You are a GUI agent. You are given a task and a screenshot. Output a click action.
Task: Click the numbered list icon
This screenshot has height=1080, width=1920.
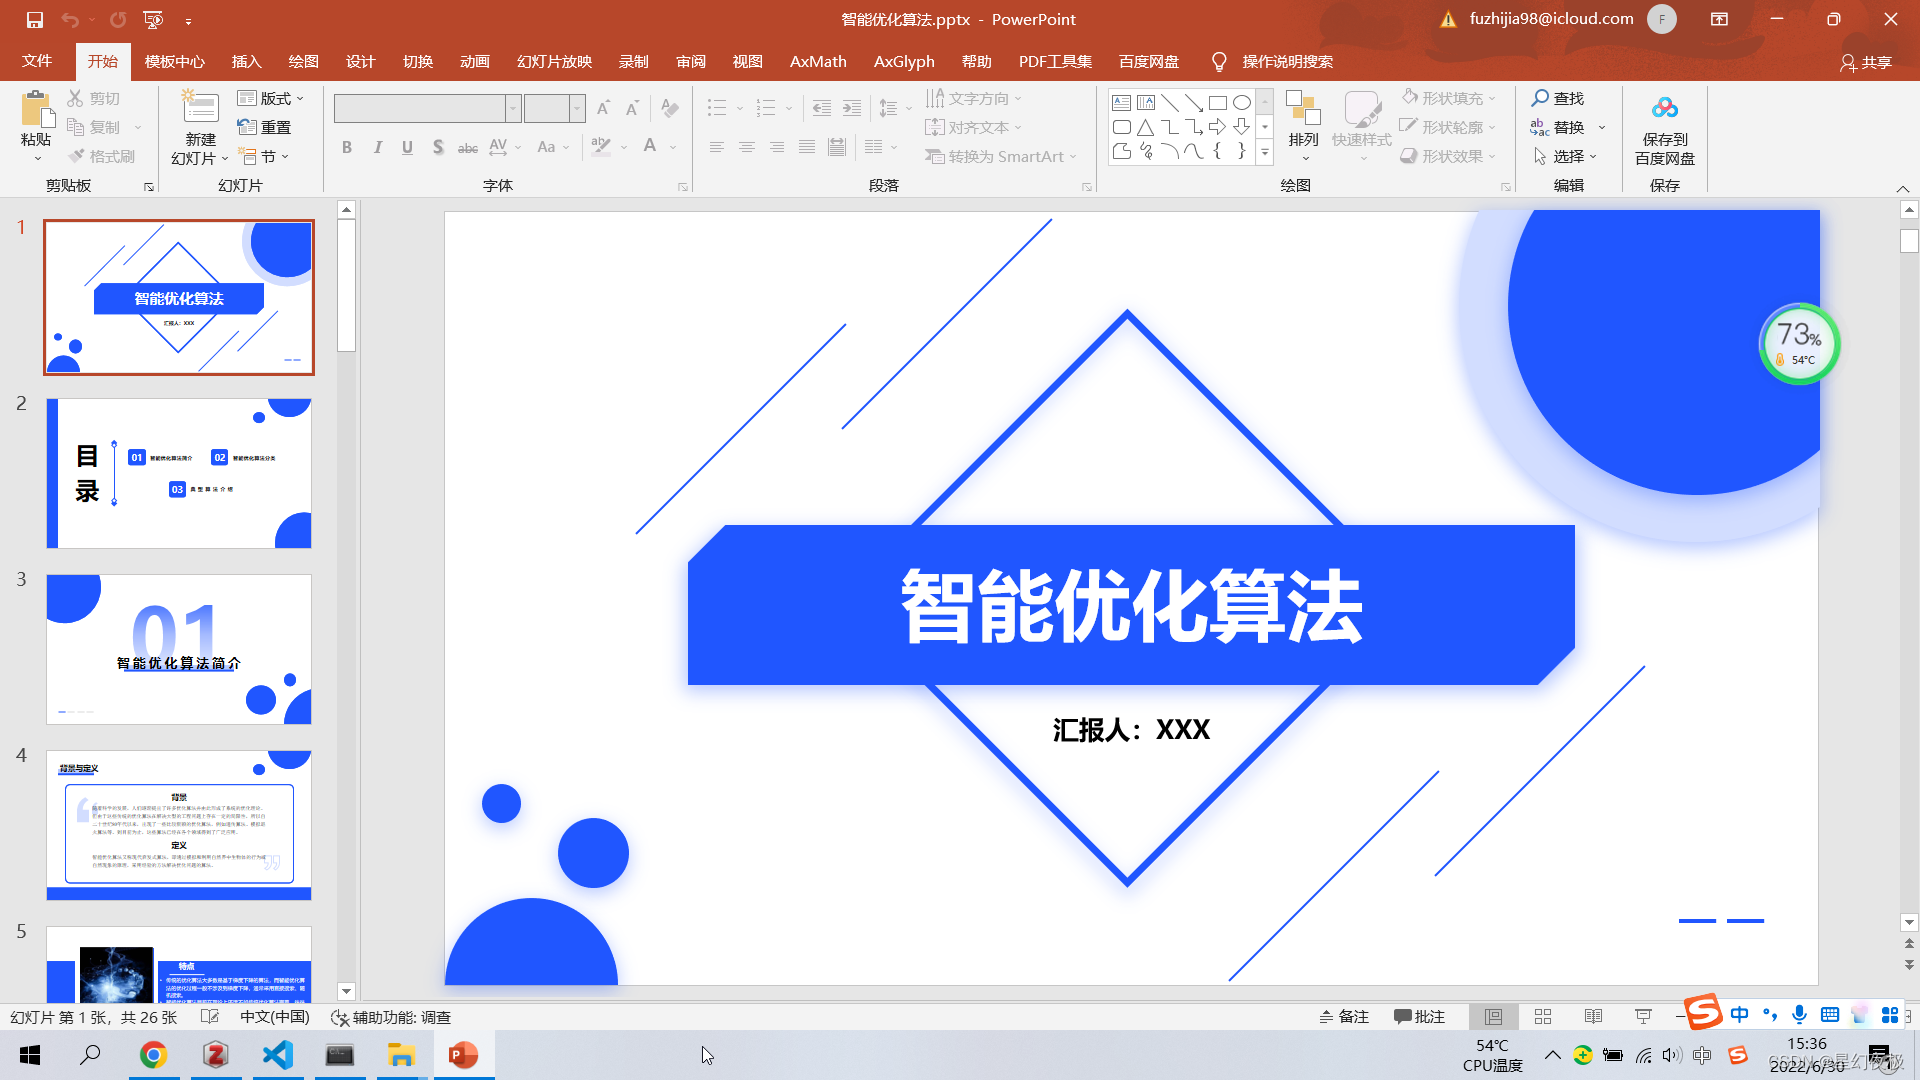pyautogui.click(x=766, y=107)
